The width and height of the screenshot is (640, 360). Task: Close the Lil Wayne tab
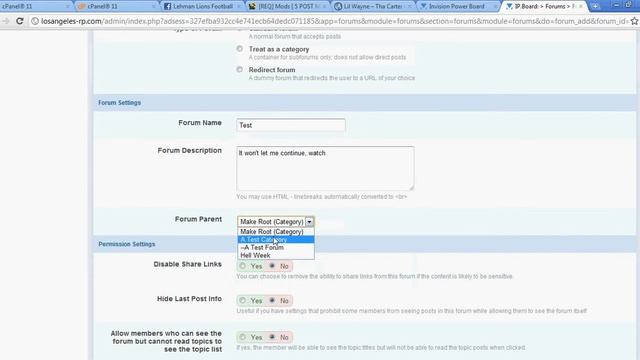pos(409,7)
